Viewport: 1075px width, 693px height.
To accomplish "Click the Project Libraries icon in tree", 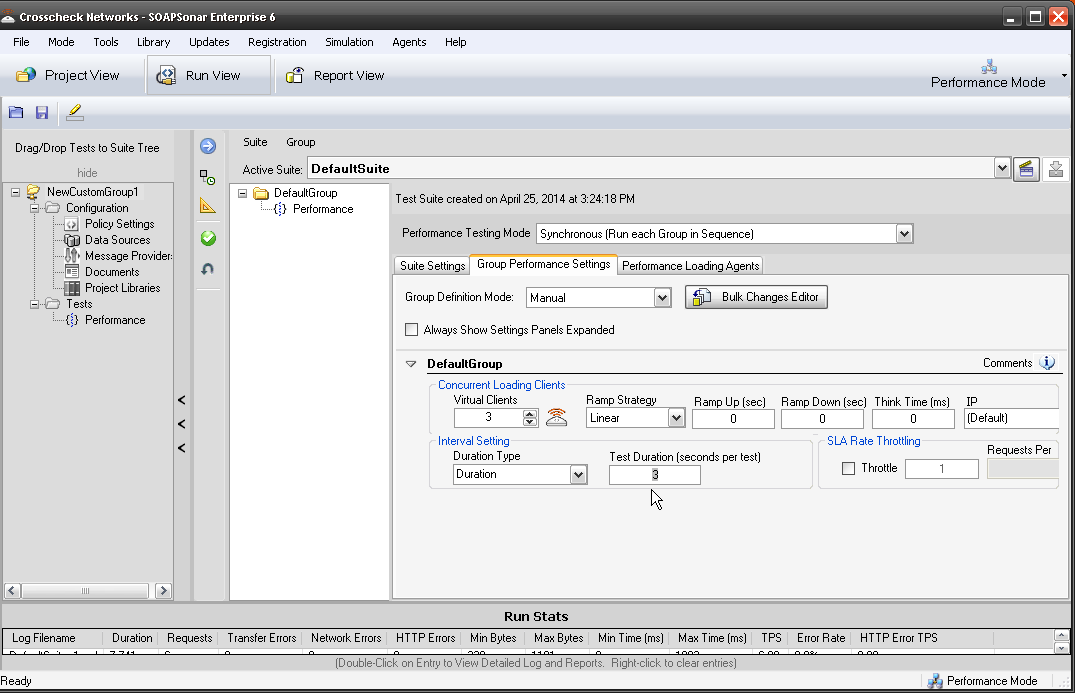I will tap(71, 288).
